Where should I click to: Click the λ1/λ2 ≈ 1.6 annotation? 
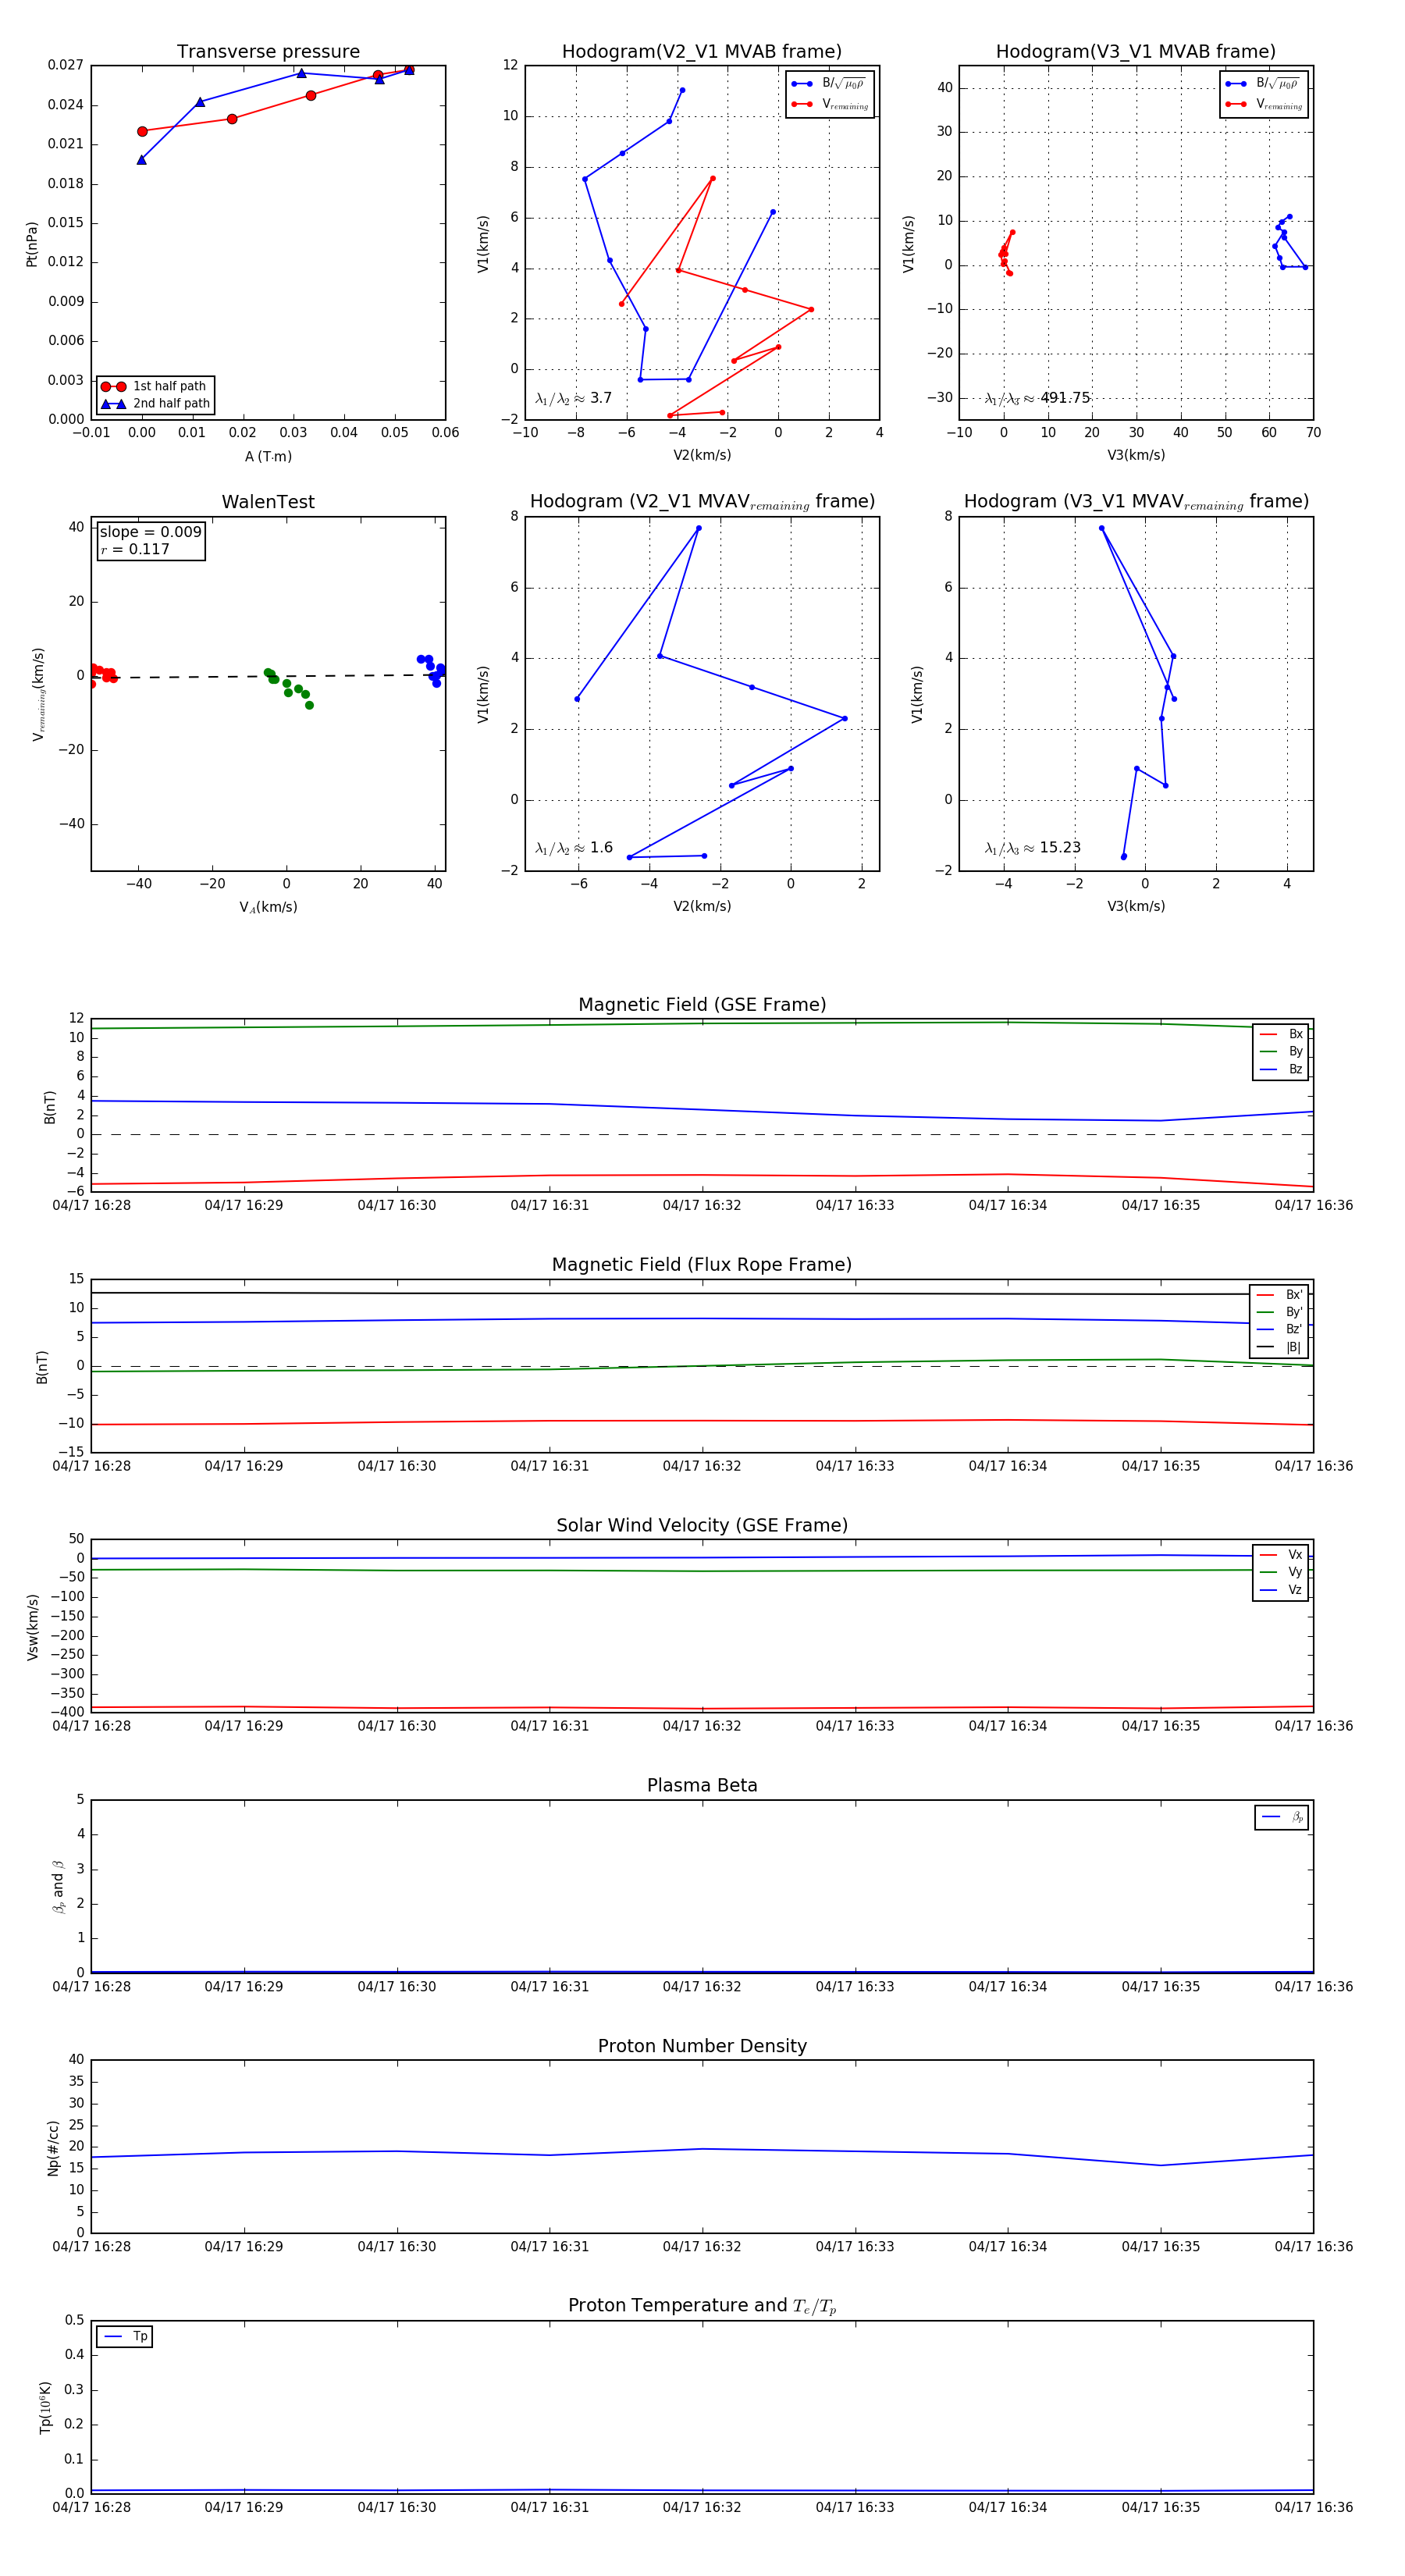573,848
